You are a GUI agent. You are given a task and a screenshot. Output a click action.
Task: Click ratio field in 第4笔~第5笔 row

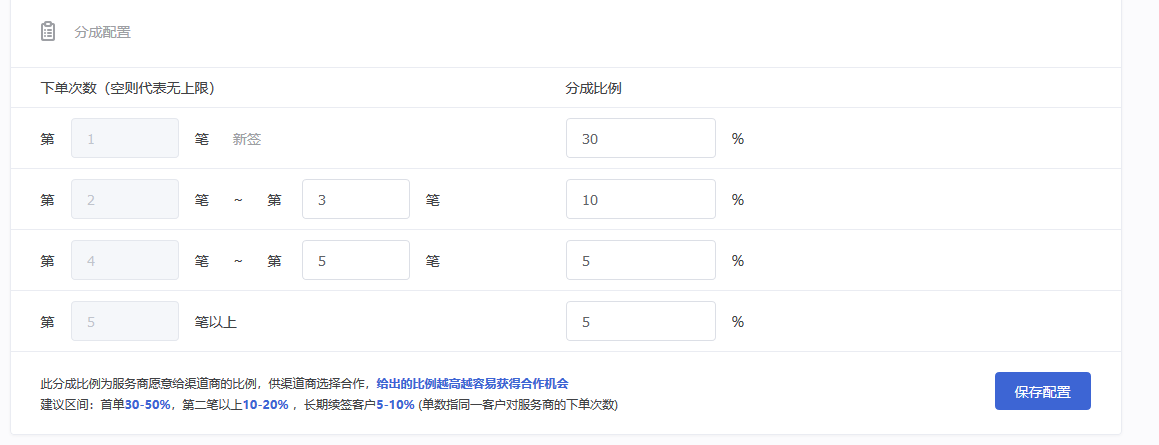[641, 260]
